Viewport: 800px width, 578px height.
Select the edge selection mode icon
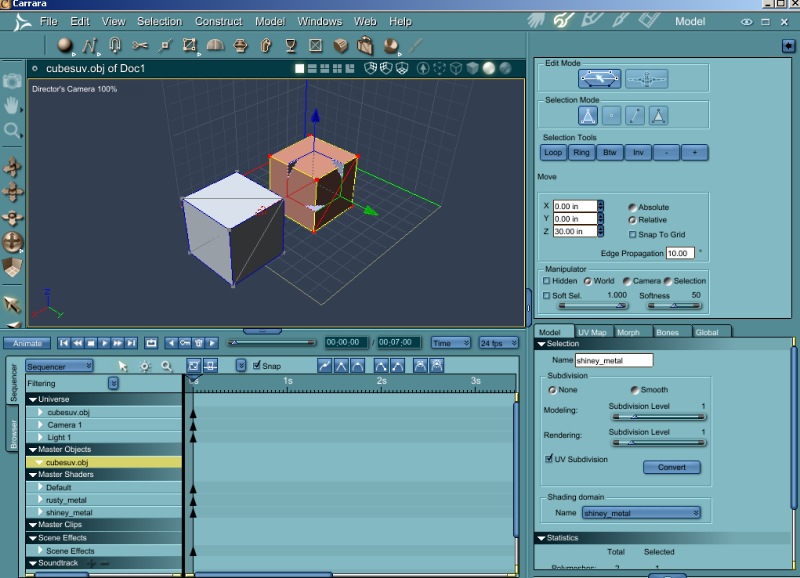pos(635,116)
